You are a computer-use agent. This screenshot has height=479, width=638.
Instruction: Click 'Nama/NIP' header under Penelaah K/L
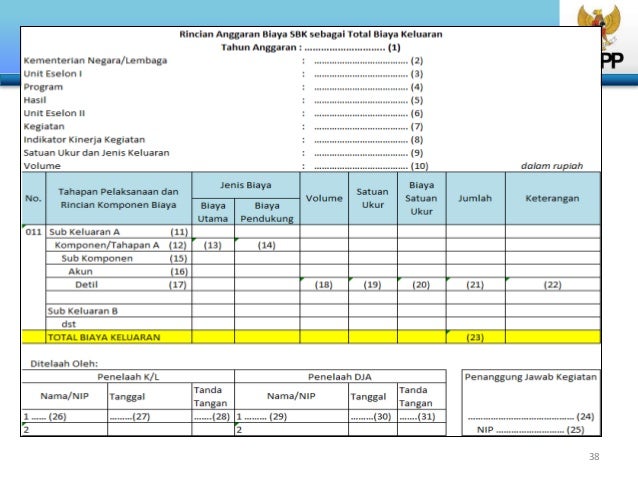(x=64, y=396)
